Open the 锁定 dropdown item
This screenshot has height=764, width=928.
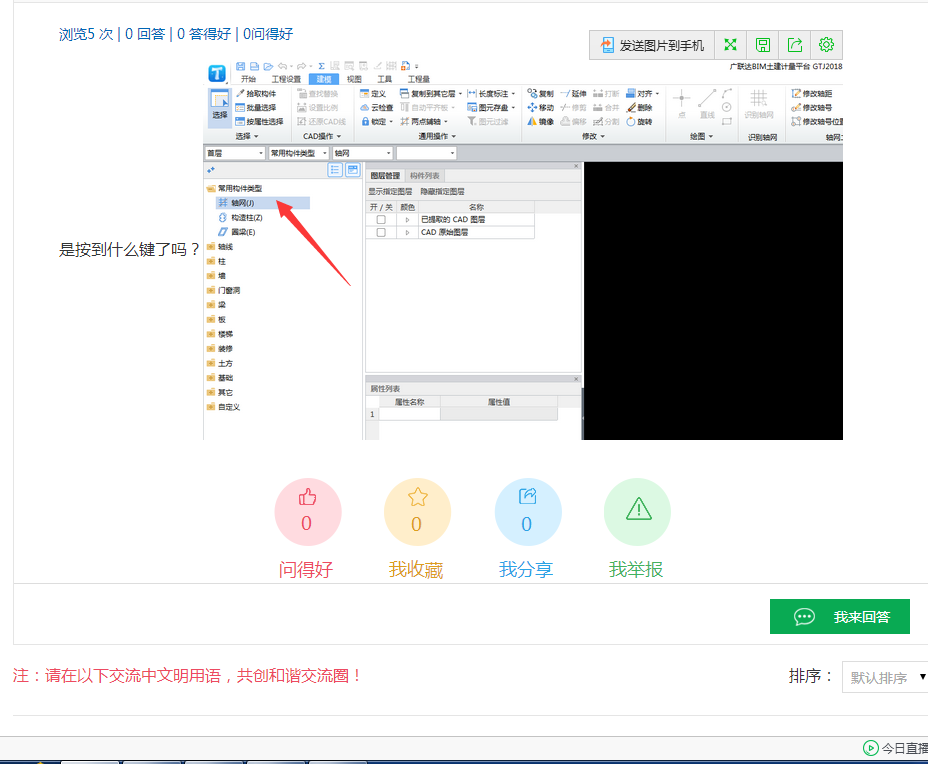pyautogui.click(x=377, y=121)
